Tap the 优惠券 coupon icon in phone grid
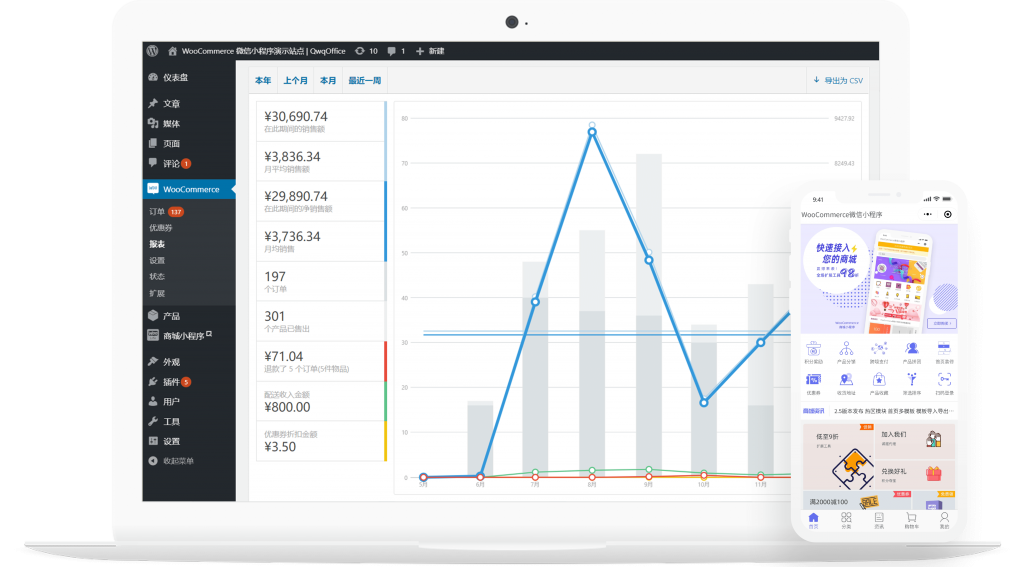Viewport: 1024px width, 567px height. tap(813, 383)
